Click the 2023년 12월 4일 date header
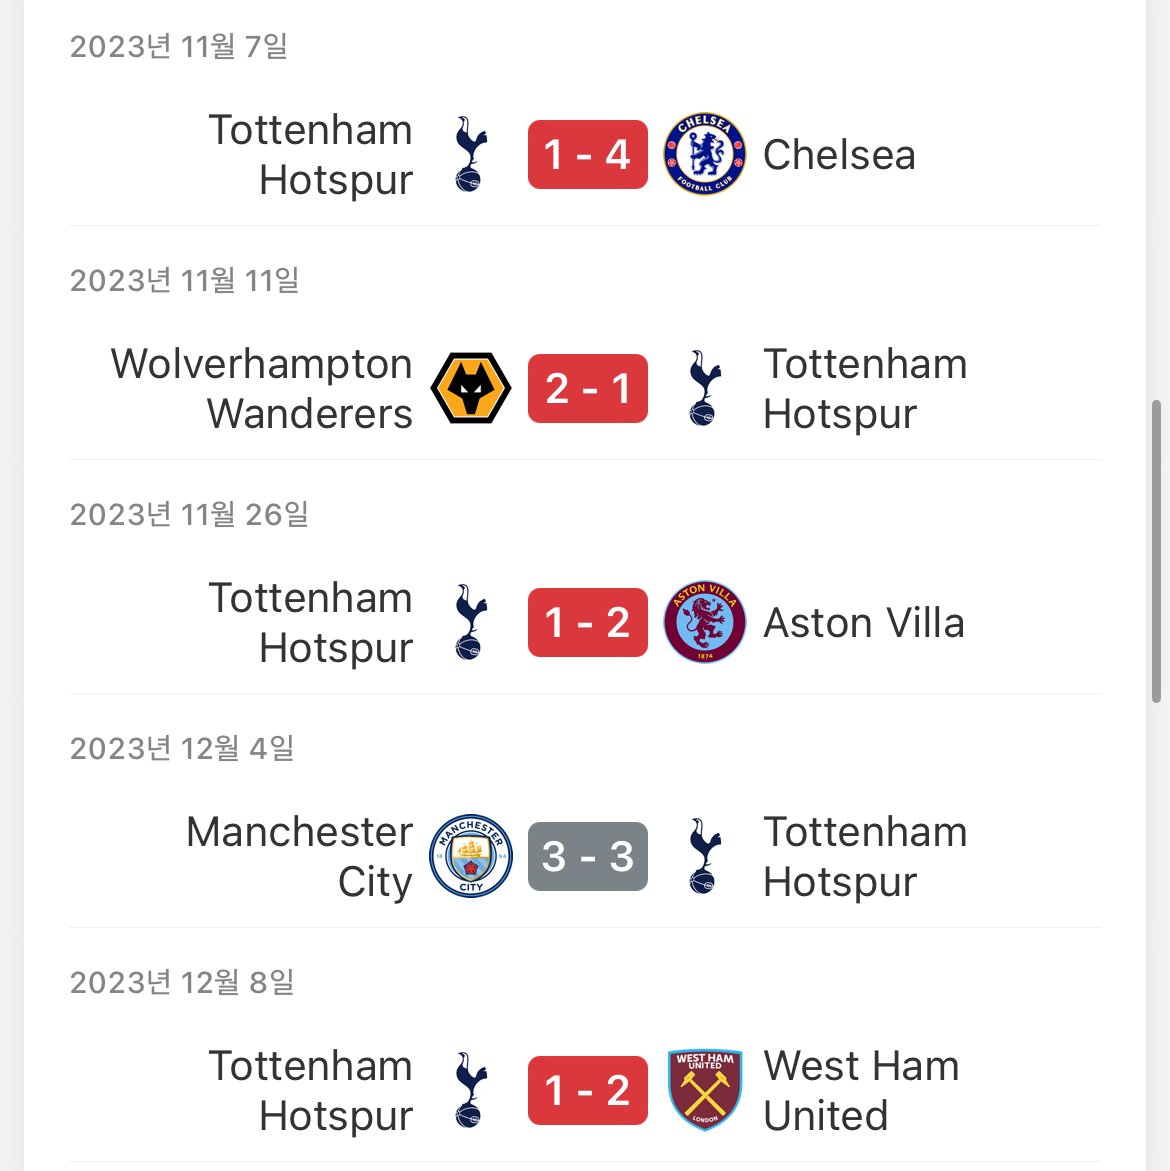 click(x=182, y=748)
